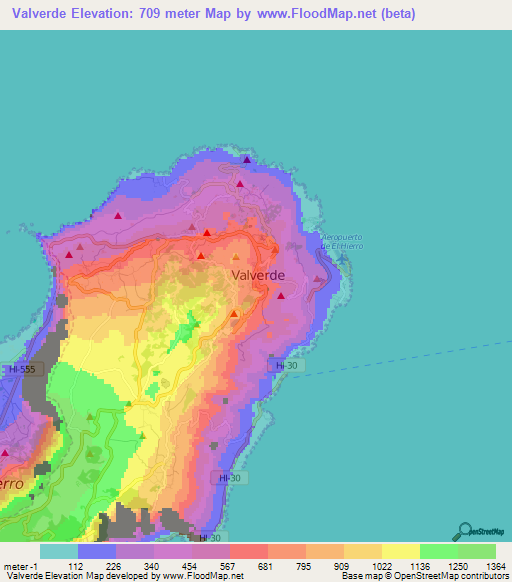This screenshot has height=582, width=512.
Task: Click the yellow 1022 meter legend swatch
Action: point(401,551)
